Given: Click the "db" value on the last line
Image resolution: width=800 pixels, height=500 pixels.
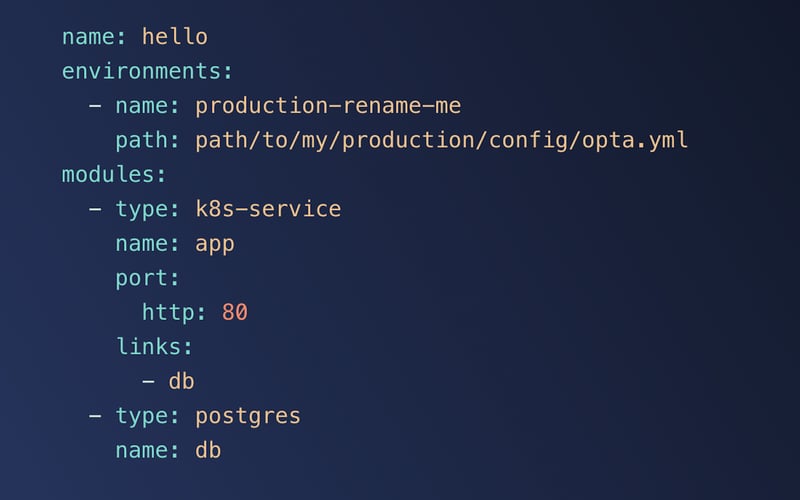Looking at the screenshot, I should pos(208,450).
